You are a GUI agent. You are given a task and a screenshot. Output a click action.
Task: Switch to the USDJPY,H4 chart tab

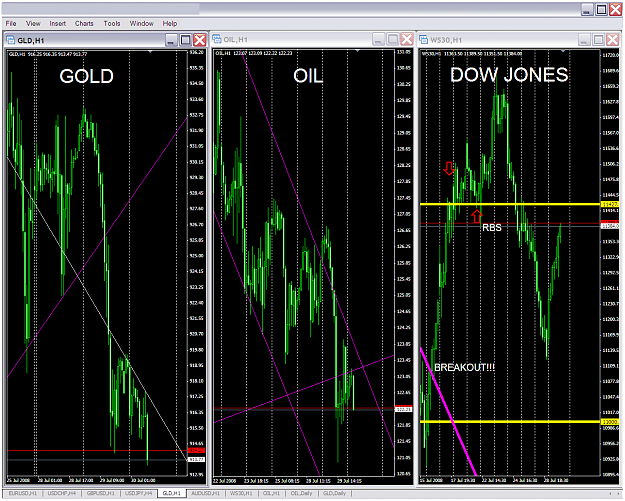click(x=139, y=493)
